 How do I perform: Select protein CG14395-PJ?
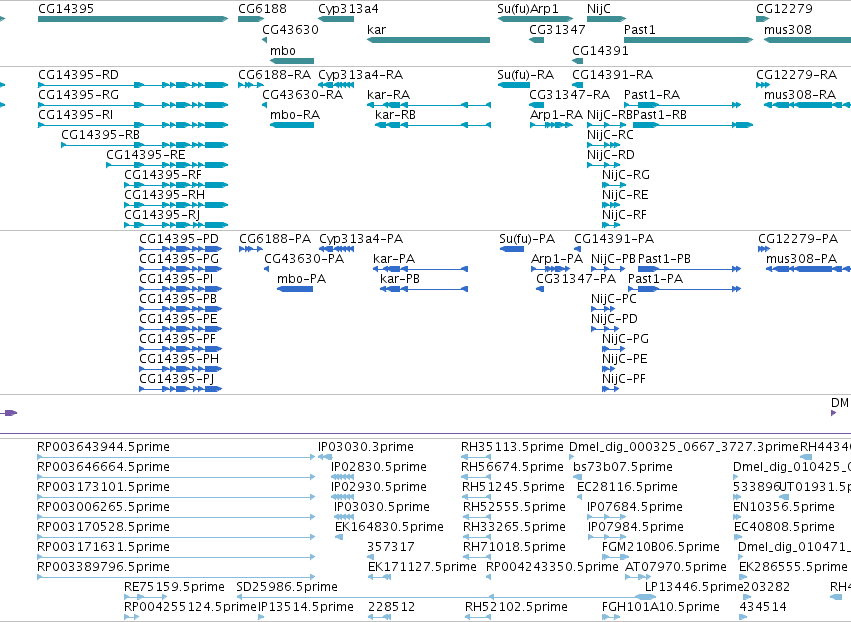point(176,378)
